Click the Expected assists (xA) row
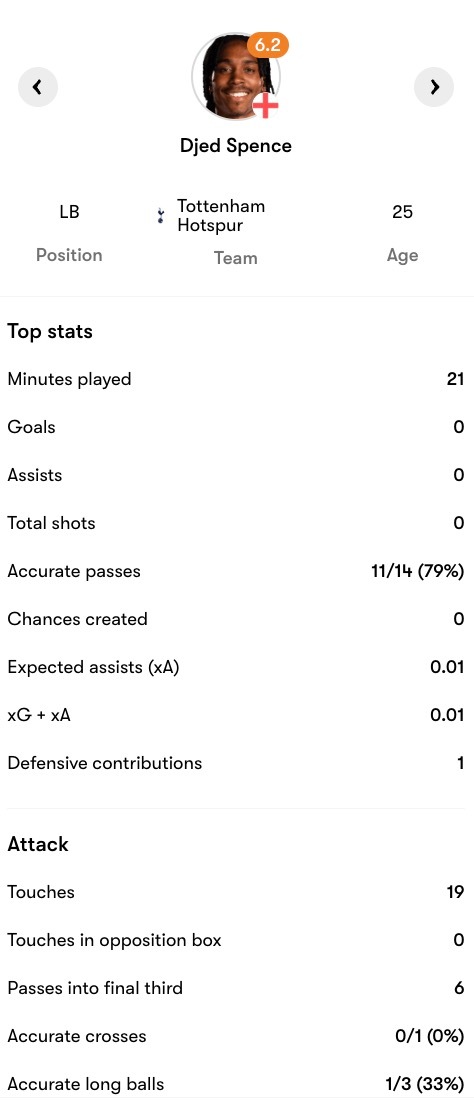The width and height of the screenshot is (474, 1102). (236, 667)
